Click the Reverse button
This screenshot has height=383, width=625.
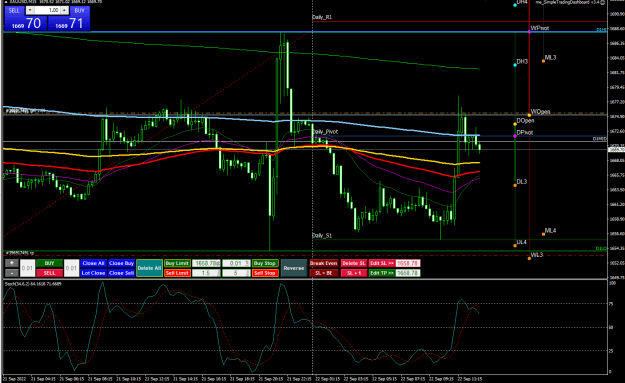[294, 268]
